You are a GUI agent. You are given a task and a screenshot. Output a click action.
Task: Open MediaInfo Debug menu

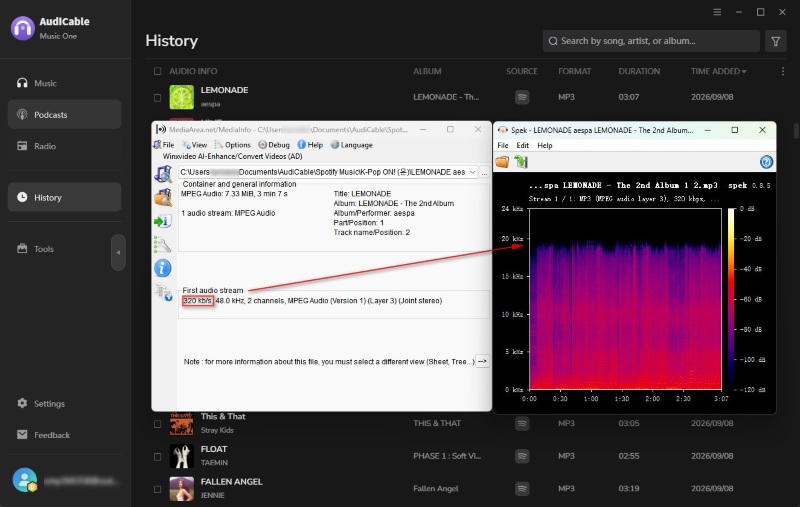coord(274,145)
